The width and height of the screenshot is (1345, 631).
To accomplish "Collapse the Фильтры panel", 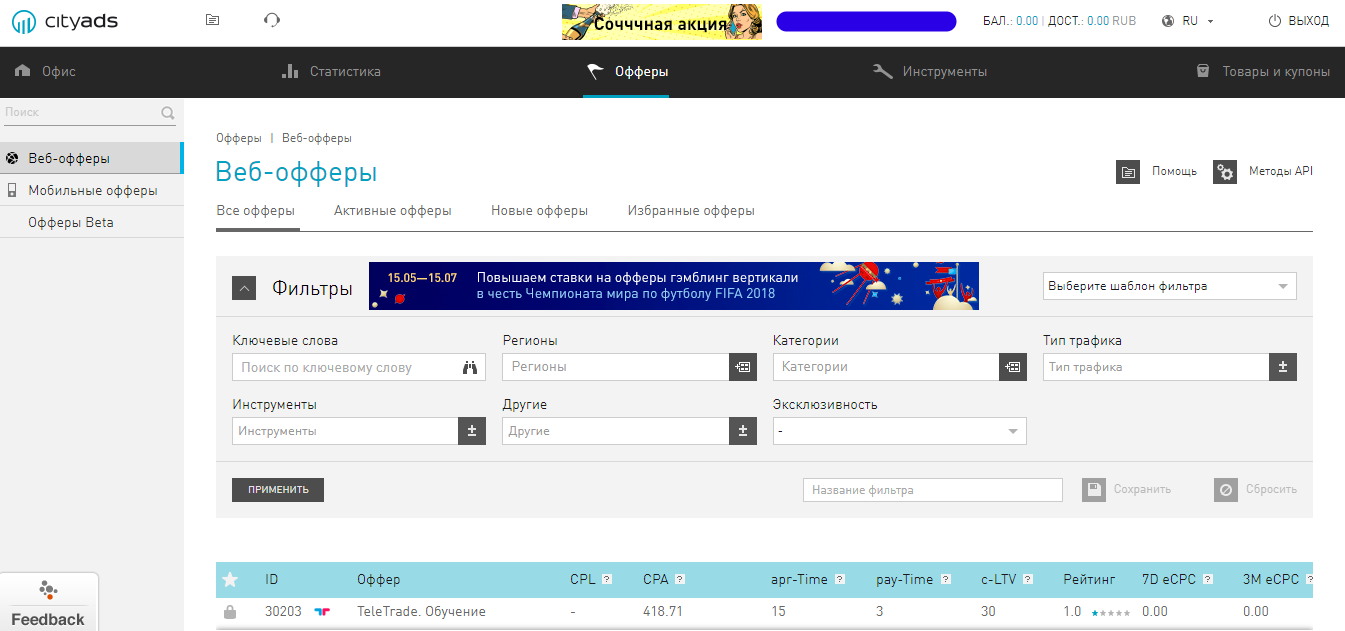I will pos(244,288).
